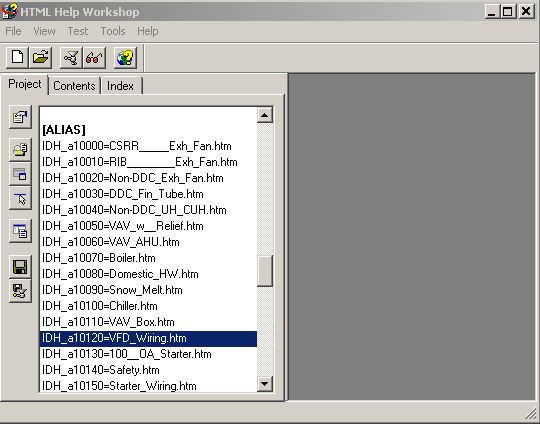
Task: Click the list's scroll down arrow
Action: (x=265, y=383)
